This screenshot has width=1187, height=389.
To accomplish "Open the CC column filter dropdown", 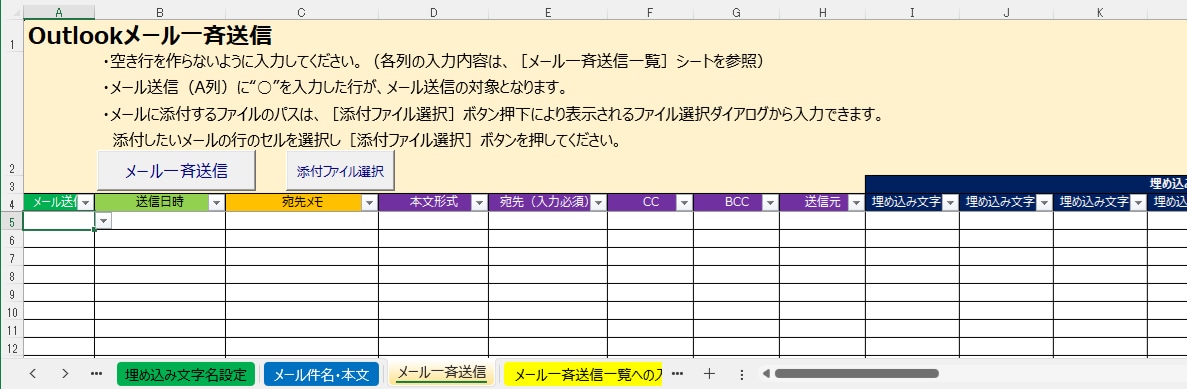I will pyautogui.click(x=684, y=203).
